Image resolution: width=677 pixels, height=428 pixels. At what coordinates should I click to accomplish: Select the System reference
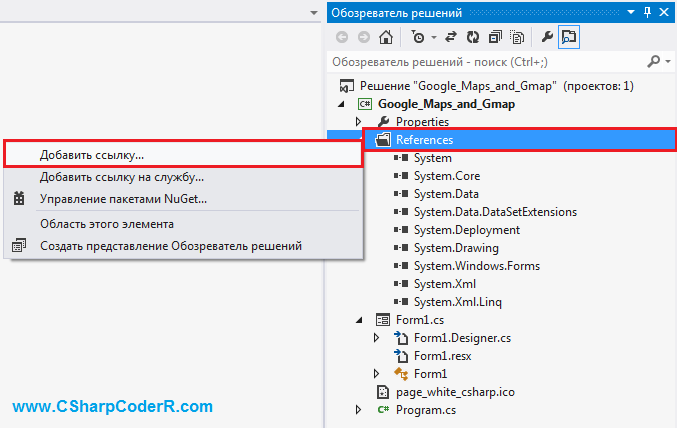coord(433,158)
